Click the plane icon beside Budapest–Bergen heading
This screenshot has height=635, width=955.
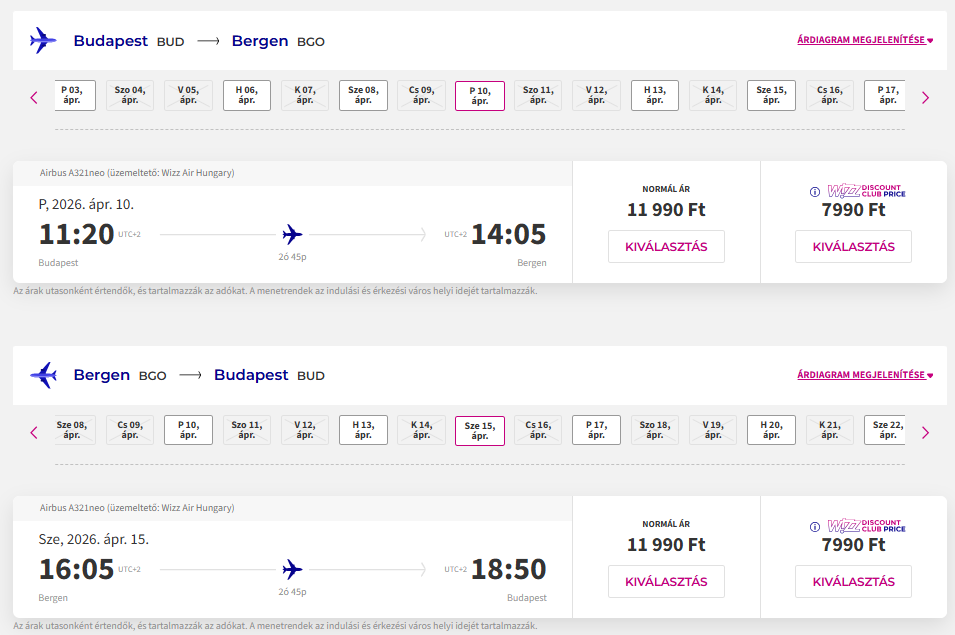43,41
